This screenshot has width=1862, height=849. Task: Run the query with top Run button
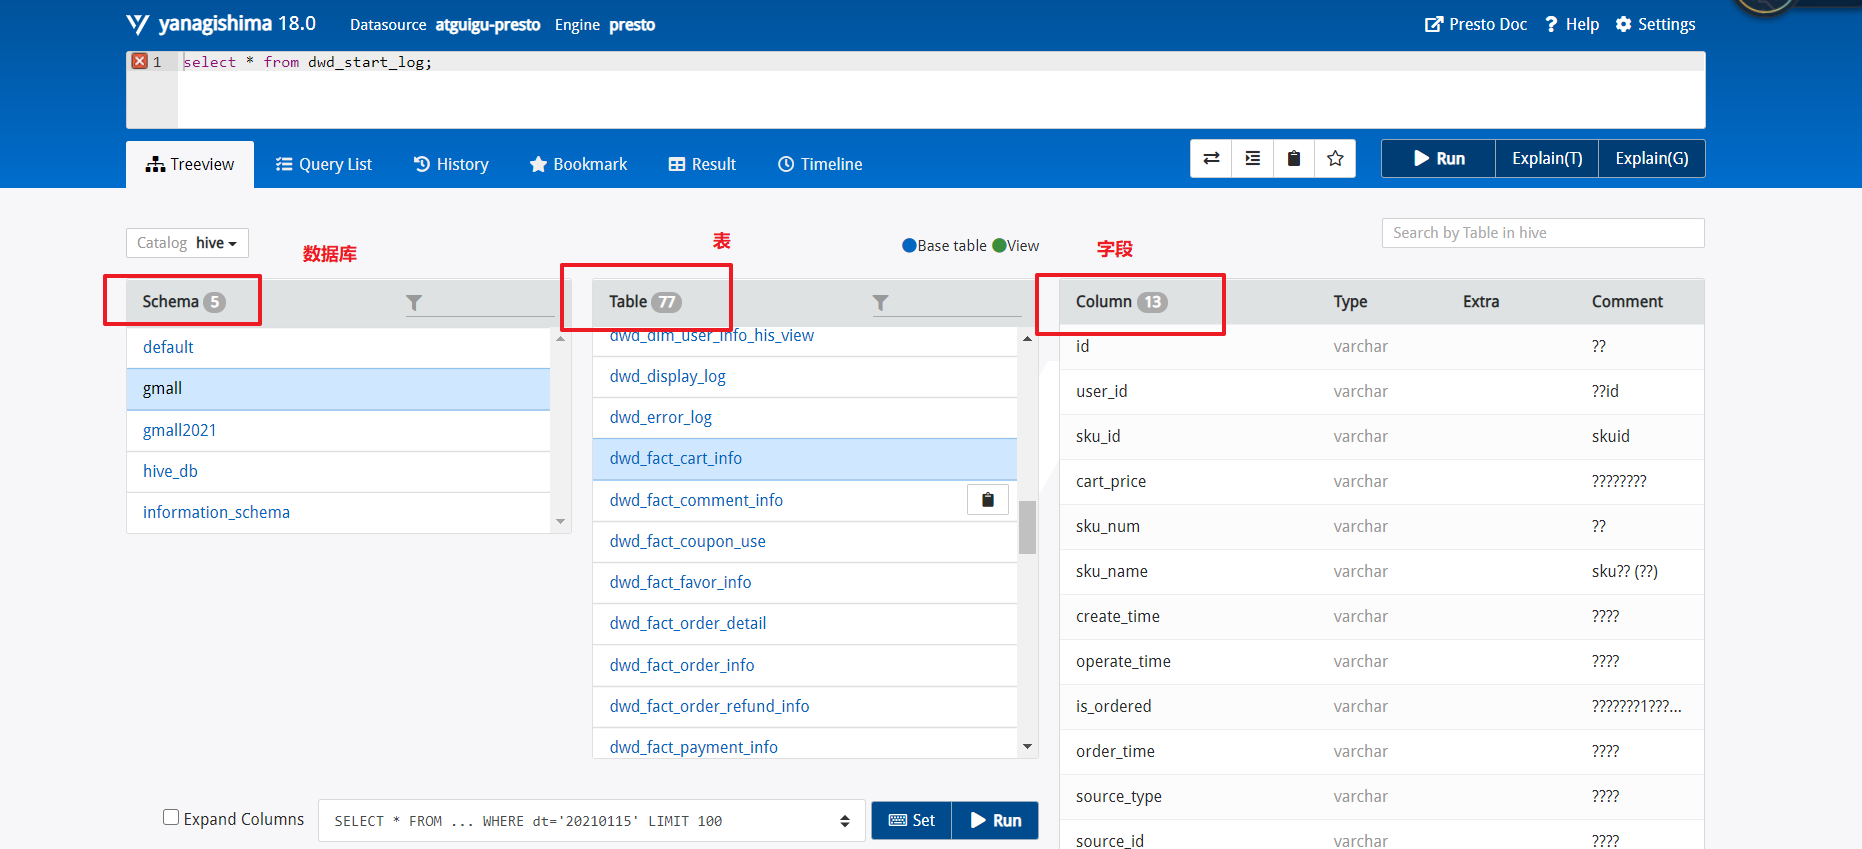(x=1439, y=159)
